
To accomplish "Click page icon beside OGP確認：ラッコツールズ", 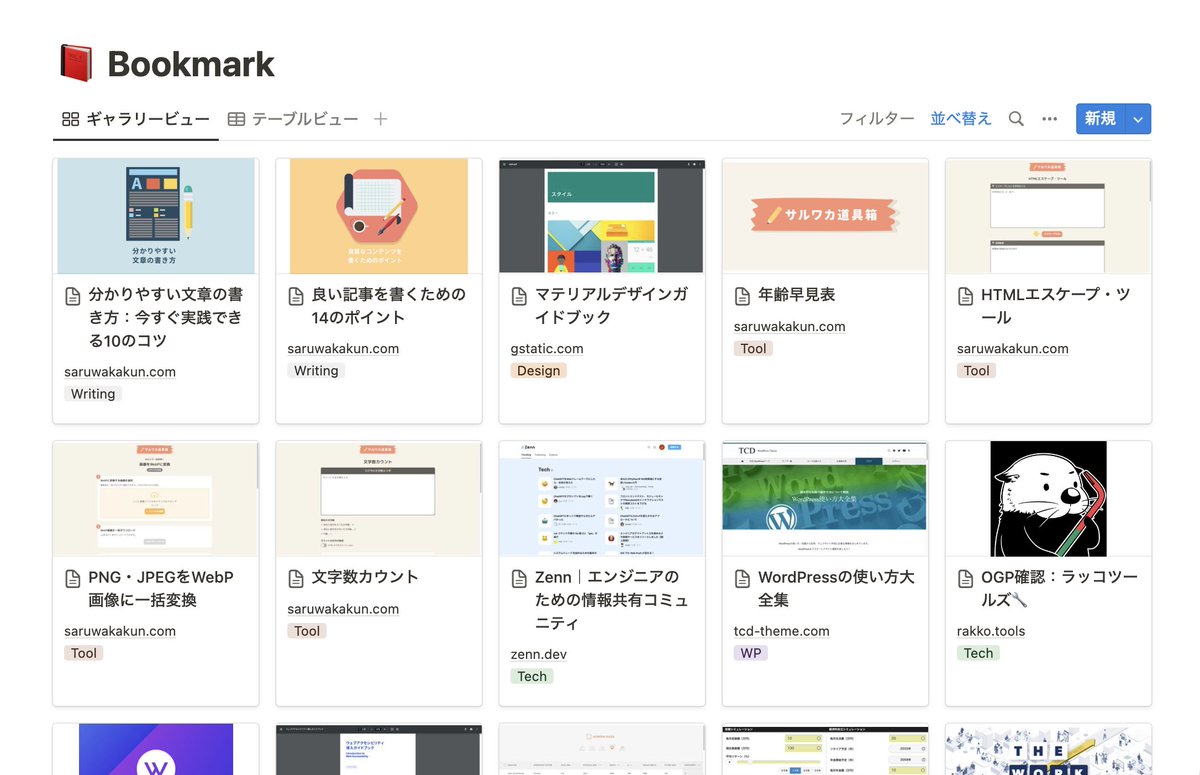I will click(965, 578).
